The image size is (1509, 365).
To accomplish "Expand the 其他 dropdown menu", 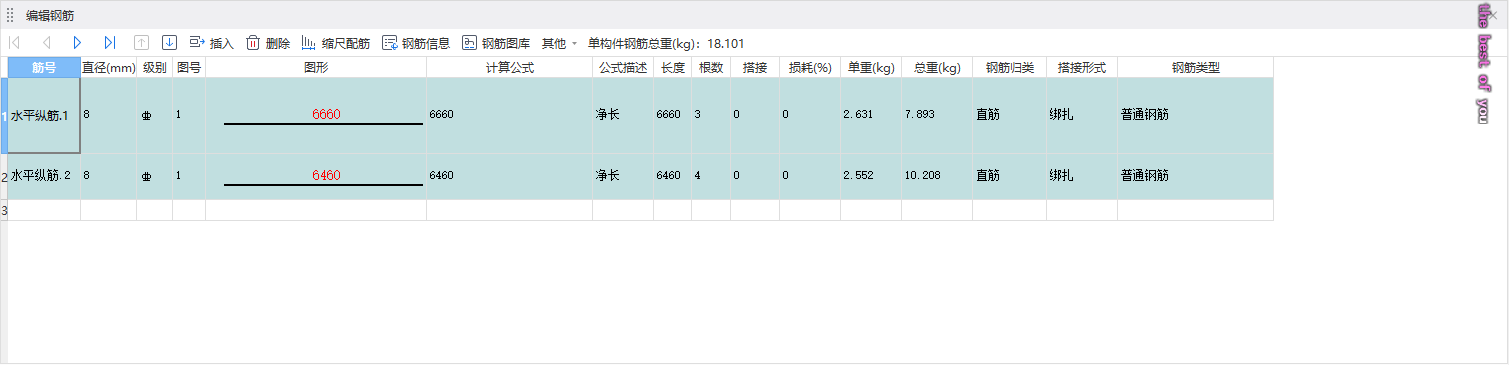I will [560, 43].
